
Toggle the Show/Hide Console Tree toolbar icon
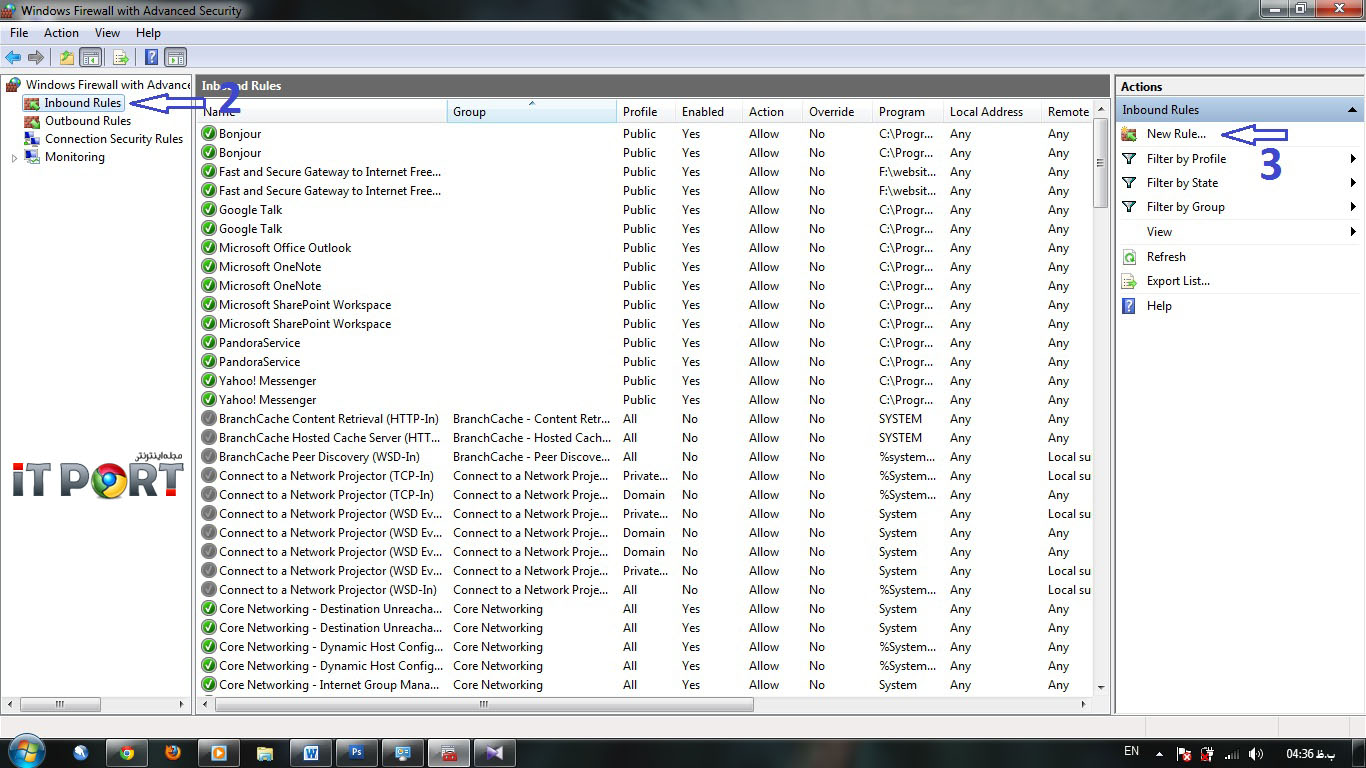[90, 57]
